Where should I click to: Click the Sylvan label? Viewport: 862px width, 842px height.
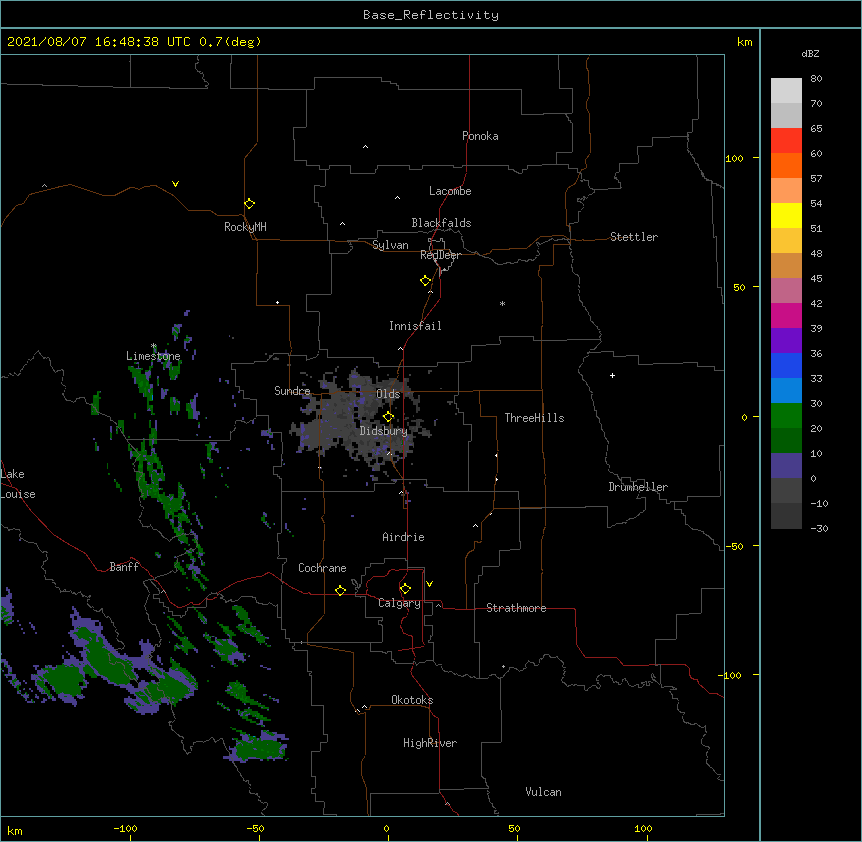[x=390, y=245]
